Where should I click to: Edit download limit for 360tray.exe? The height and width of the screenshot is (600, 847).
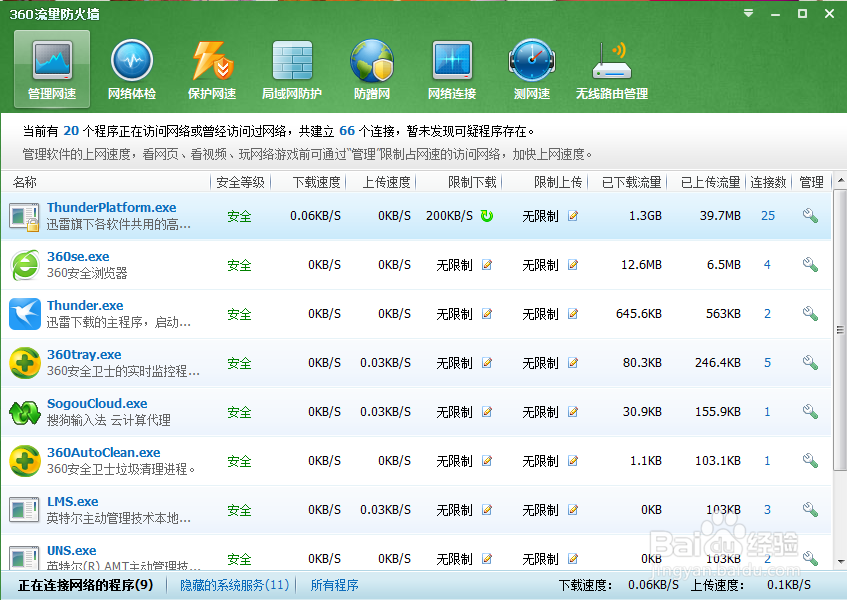(487, 363)
